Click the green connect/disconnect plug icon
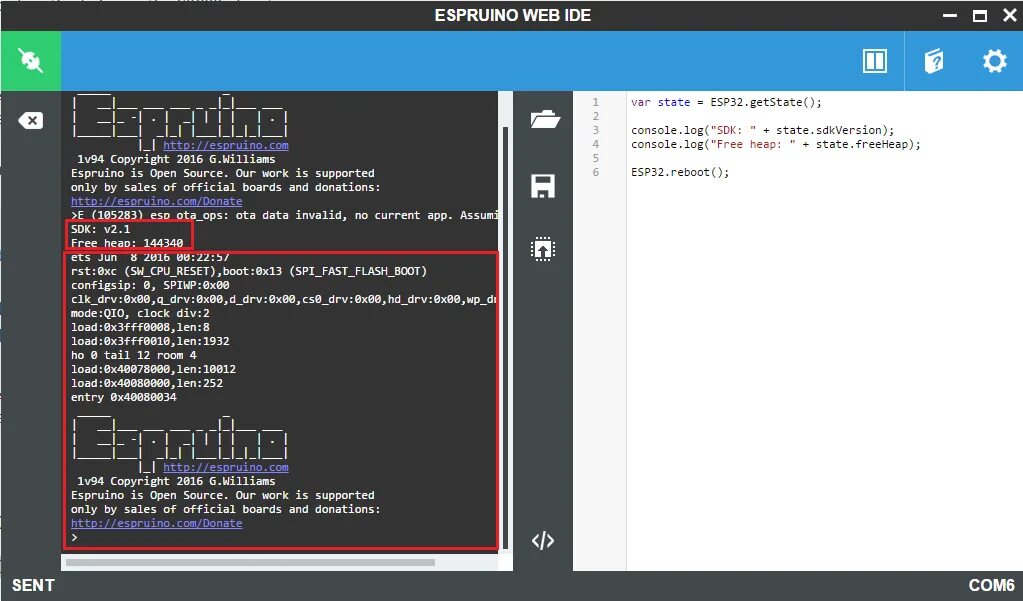The width and height of the screenshot is (1023, 601). point(31,61)
